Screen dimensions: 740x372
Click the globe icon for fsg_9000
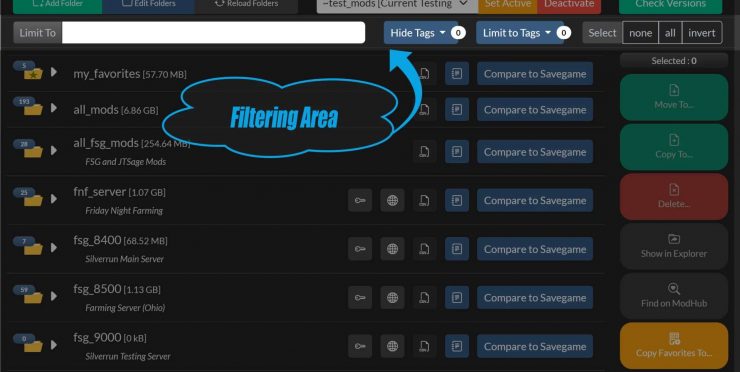(392, 346)
